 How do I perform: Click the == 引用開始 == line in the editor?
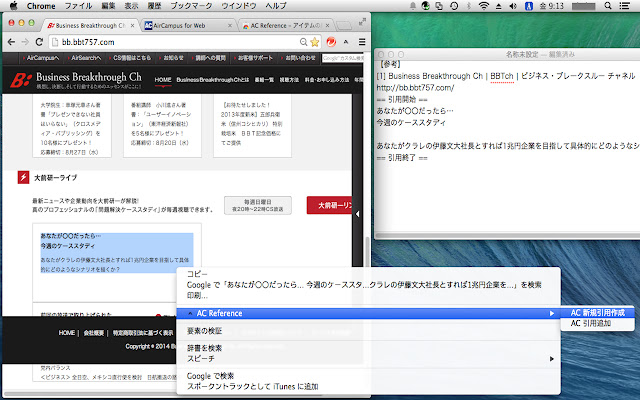point(402,99)
